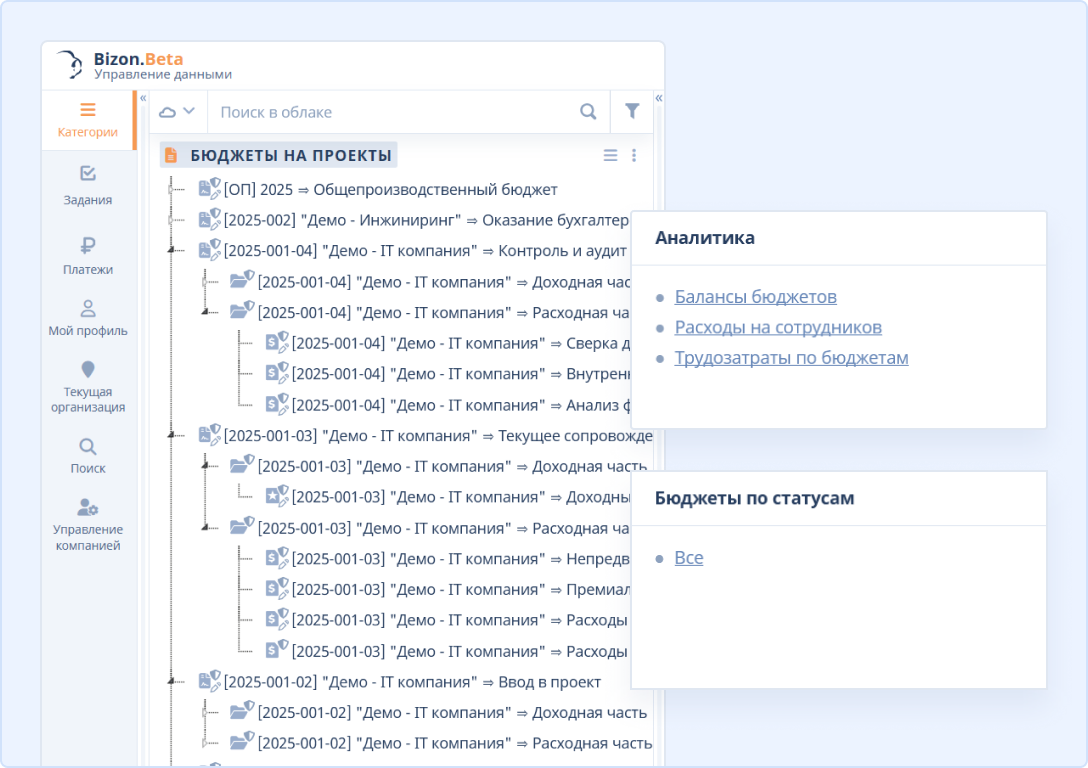Open Задания in the sidebar
This screenshot has width=1088, height=768.
87,186
